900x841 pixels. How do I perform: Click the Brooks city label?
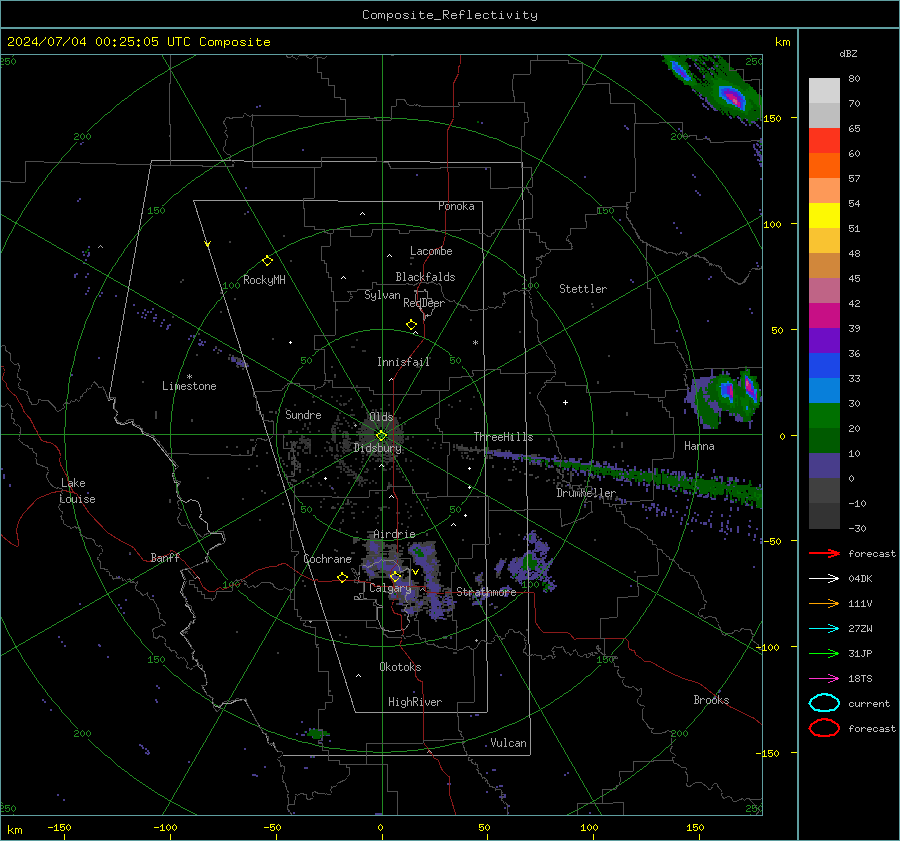click(x=711, y=700)
